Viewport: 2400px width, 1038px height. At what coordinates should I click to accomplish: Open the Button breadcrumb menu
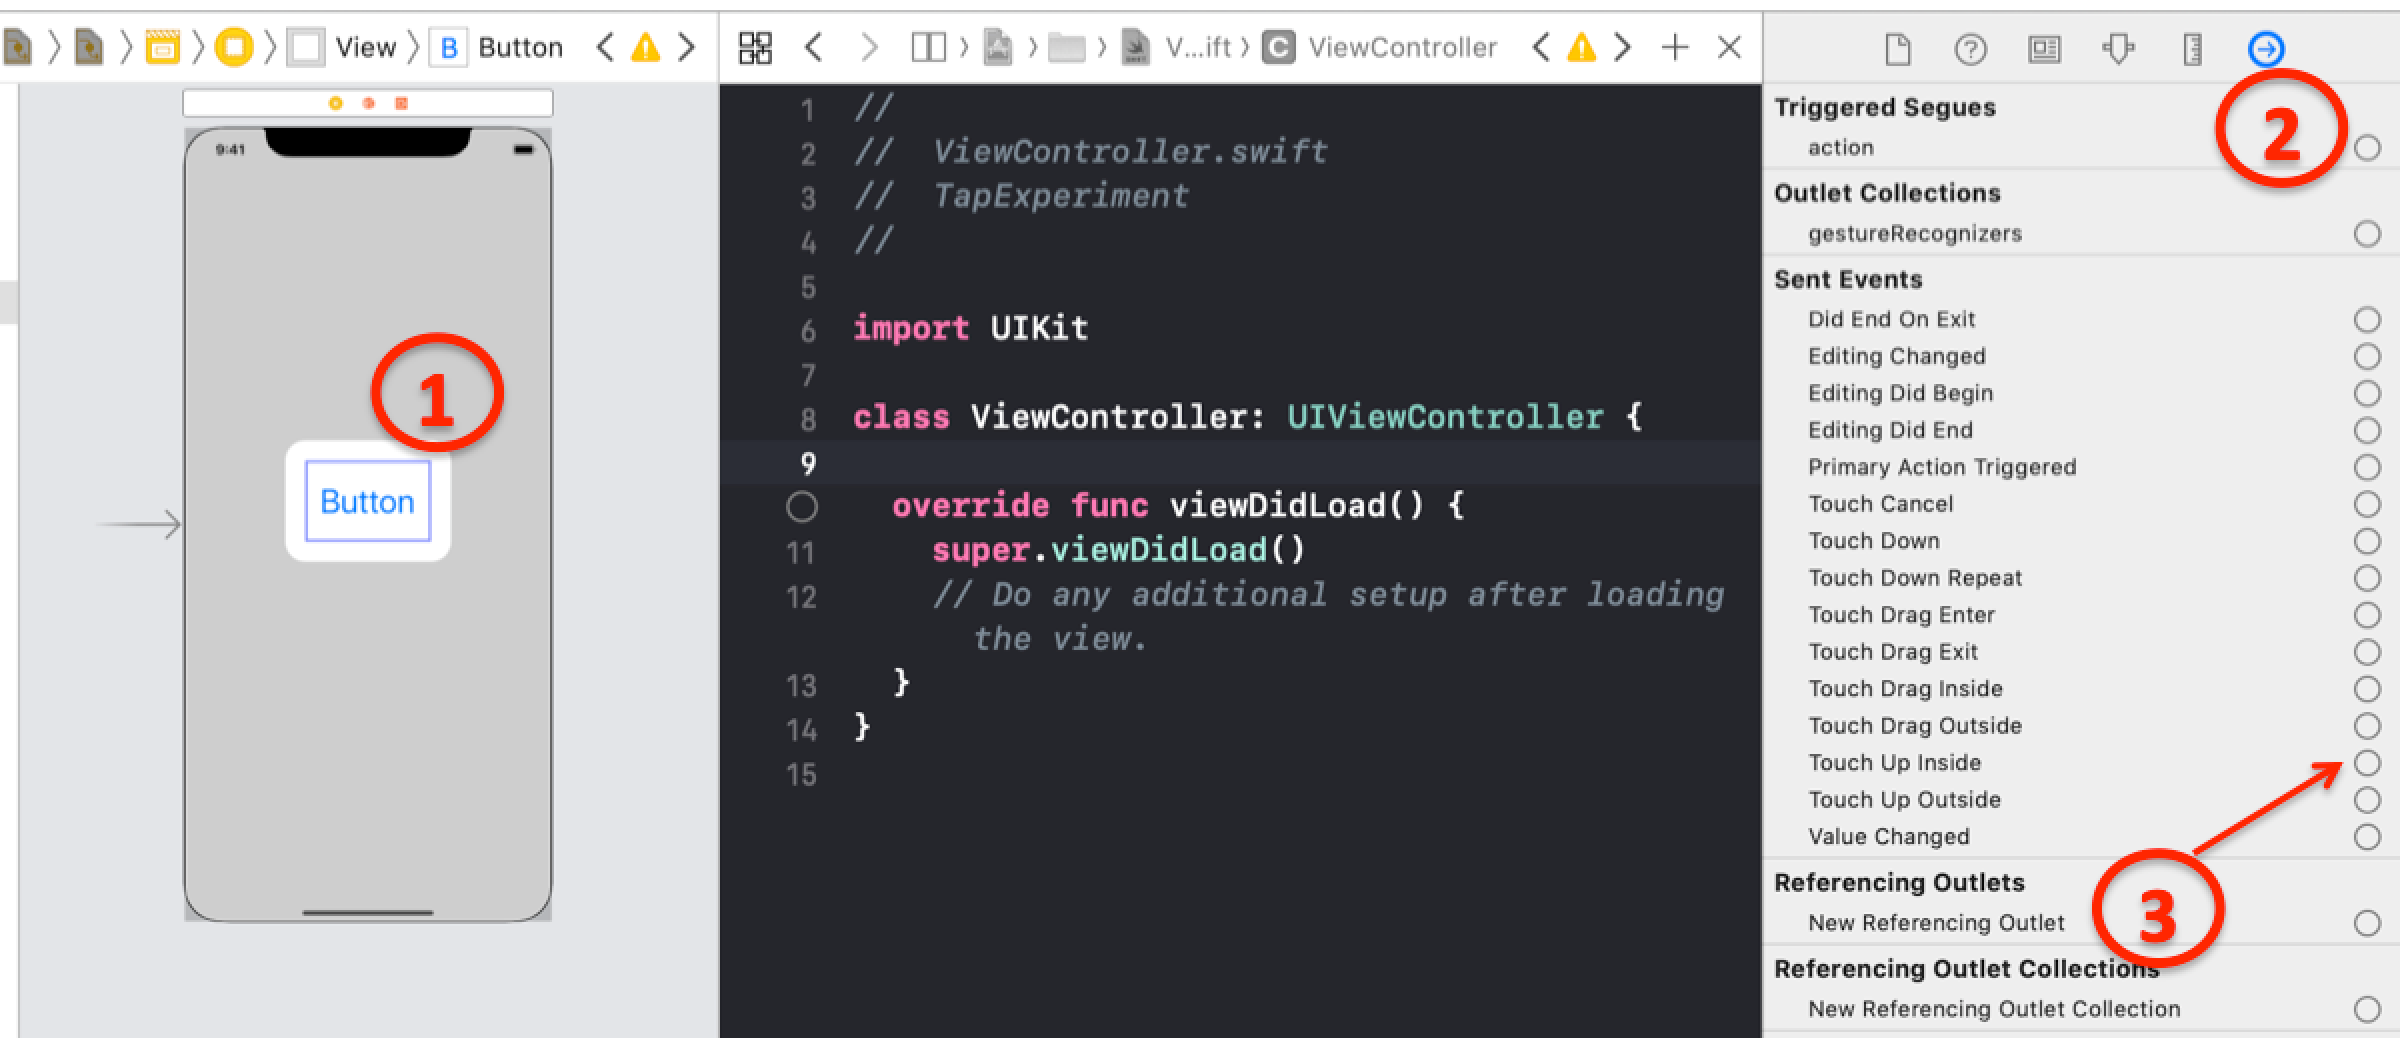point(520,46)
